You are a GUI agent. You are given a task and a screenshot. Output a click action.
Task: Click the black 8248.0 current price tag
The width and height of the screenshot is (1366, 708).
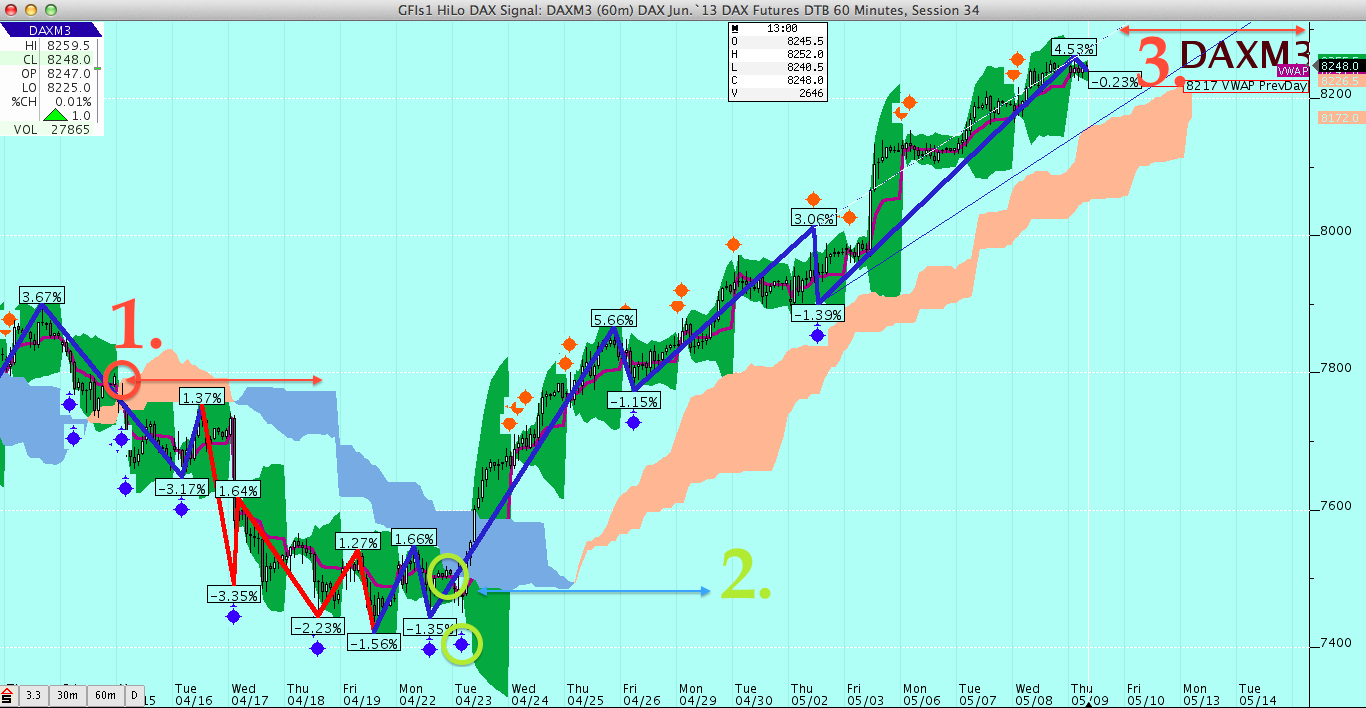(x=1340, y=66)
